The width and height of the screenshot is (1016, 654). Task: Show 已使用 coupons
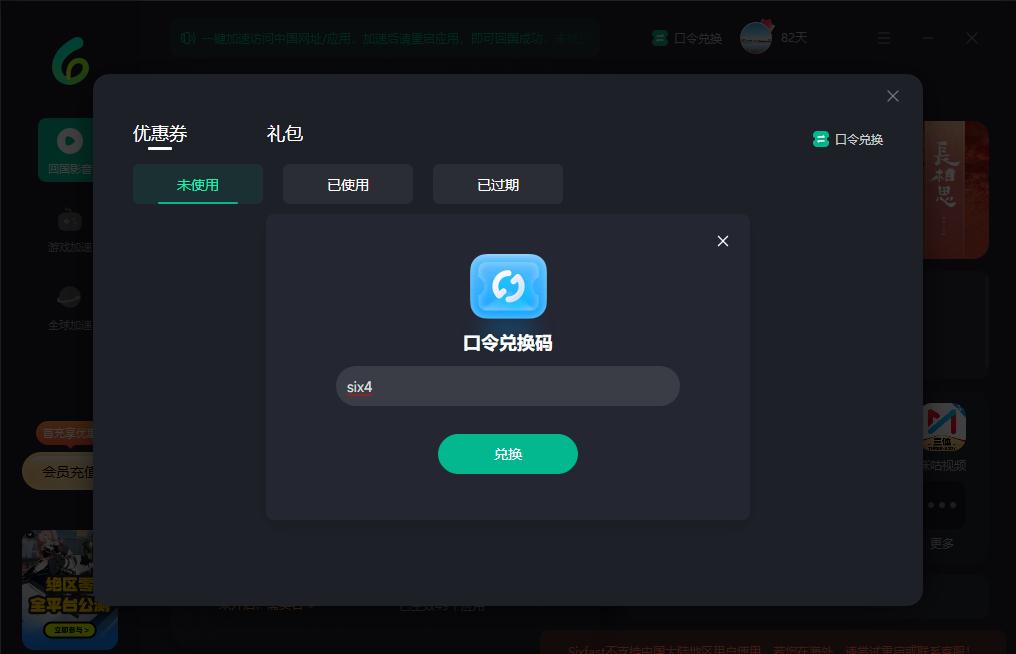(348, 185)
